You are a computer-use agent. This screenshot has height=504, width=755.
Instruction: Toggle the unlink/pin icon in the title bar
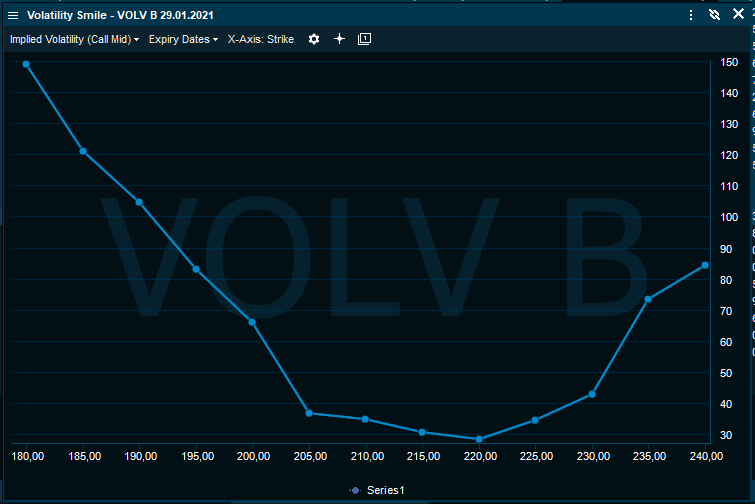pyautogui.click(x=714, y=15)
